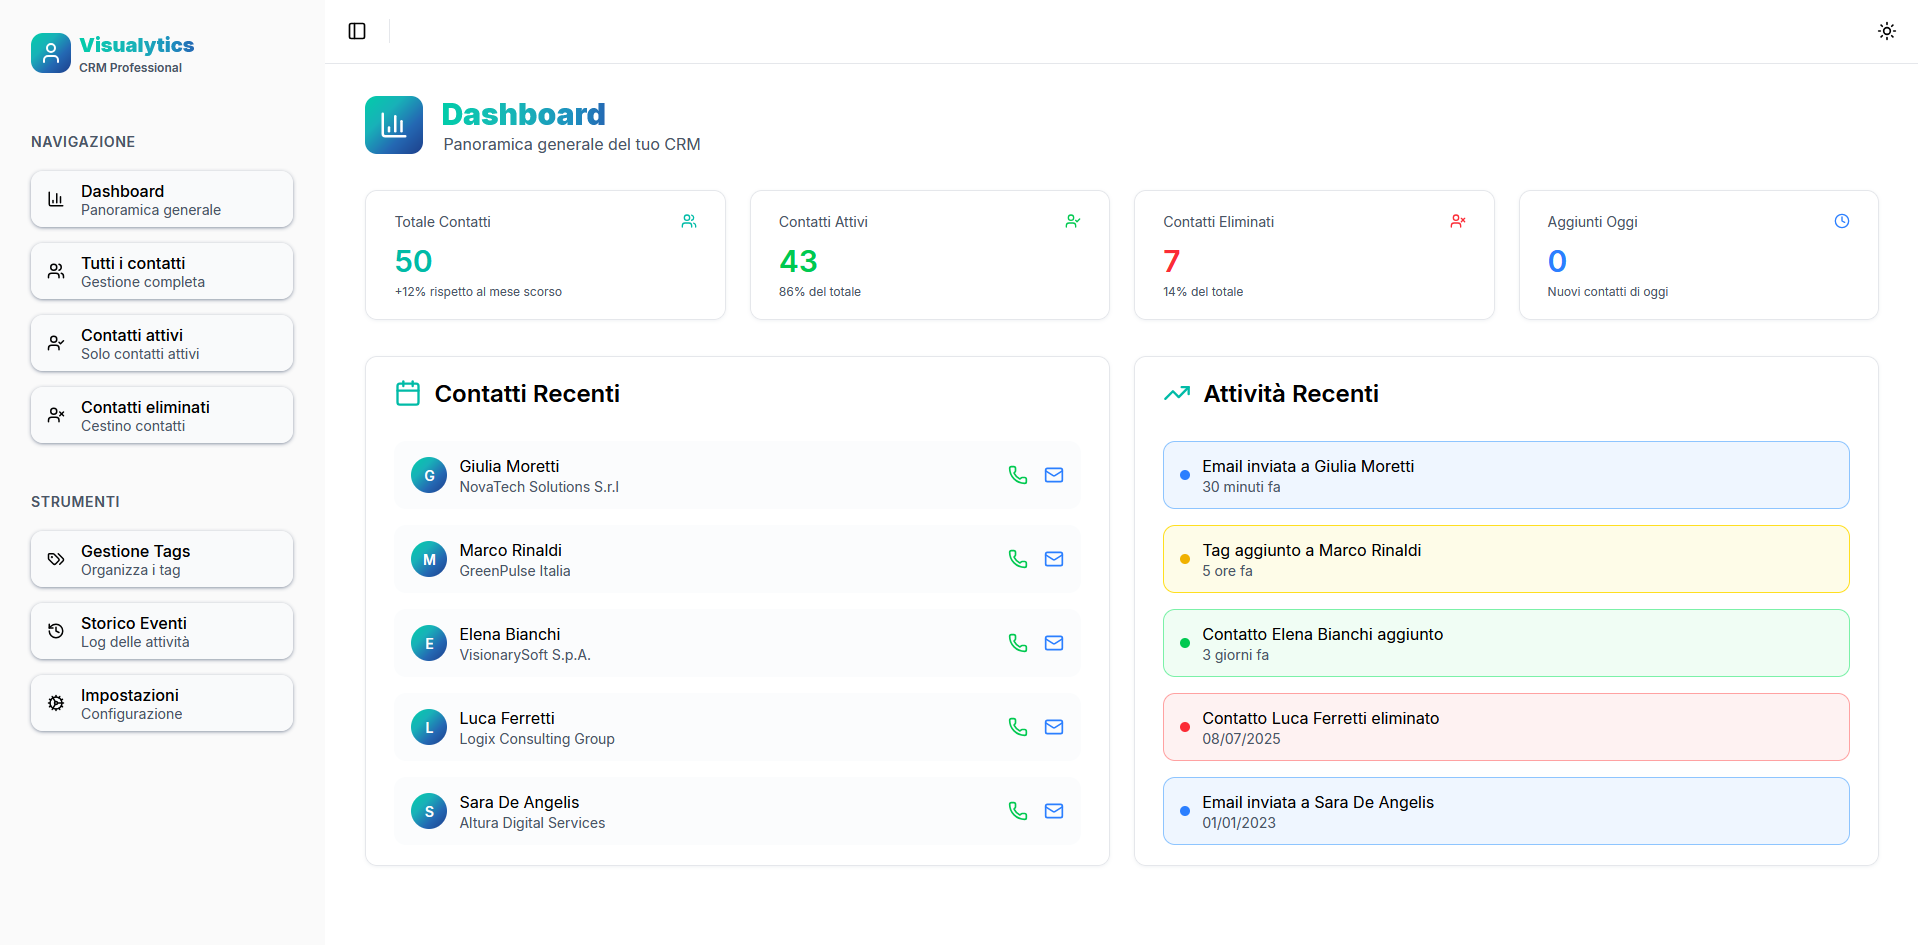Open Contatti eliminati trash section
This screenshot has width=1918, height=945.
(162, 415)
